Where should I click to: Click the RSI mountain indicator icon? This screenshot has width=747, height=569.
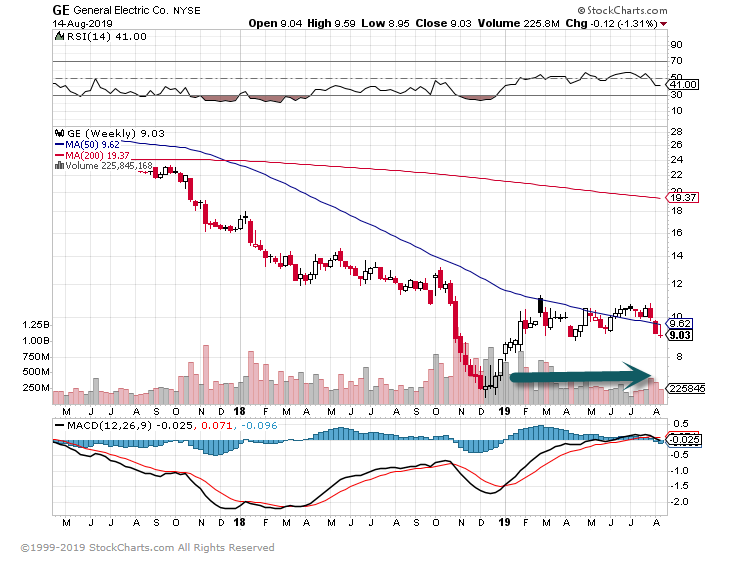pyautogui.click(x=60, y=36)
